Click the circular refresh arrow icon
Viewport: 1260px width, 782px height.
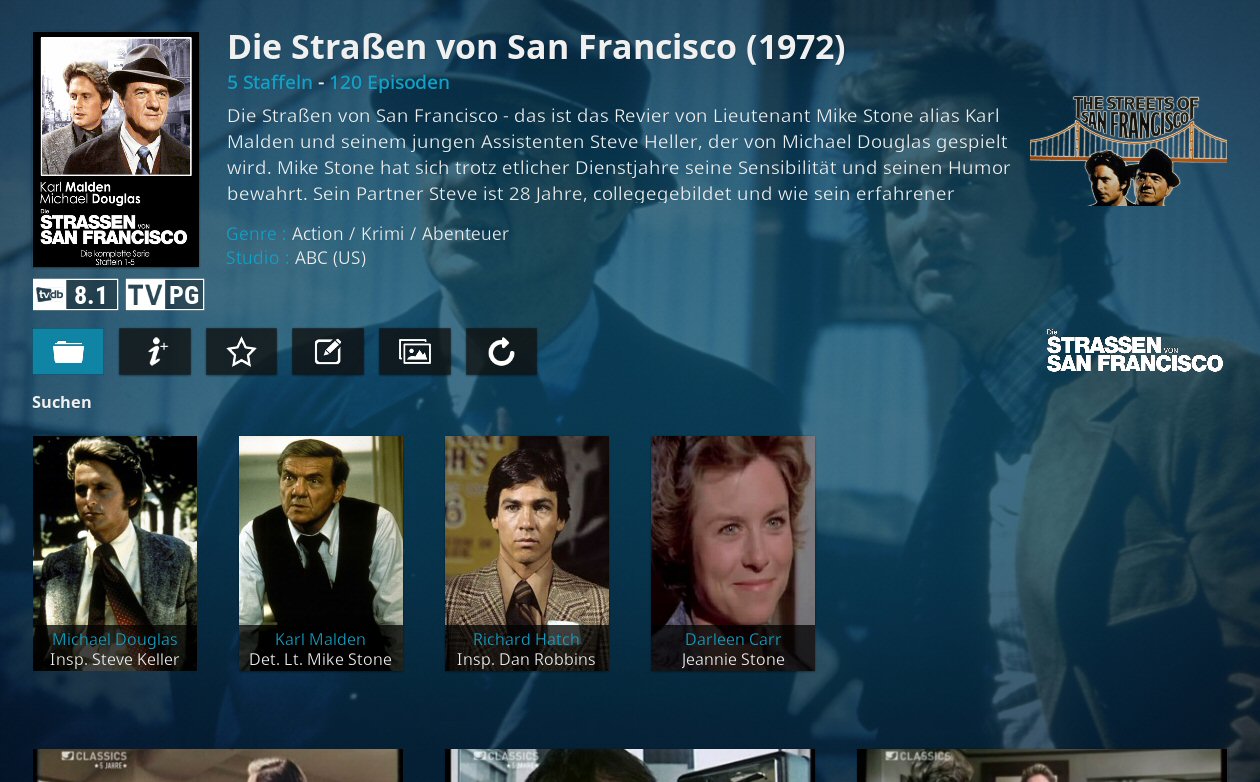501,352
